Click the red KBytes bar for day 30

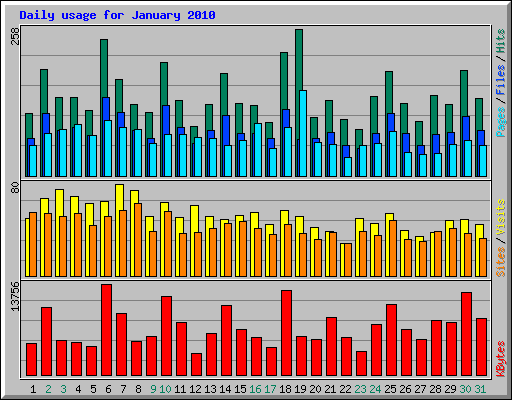coord(466,334)
